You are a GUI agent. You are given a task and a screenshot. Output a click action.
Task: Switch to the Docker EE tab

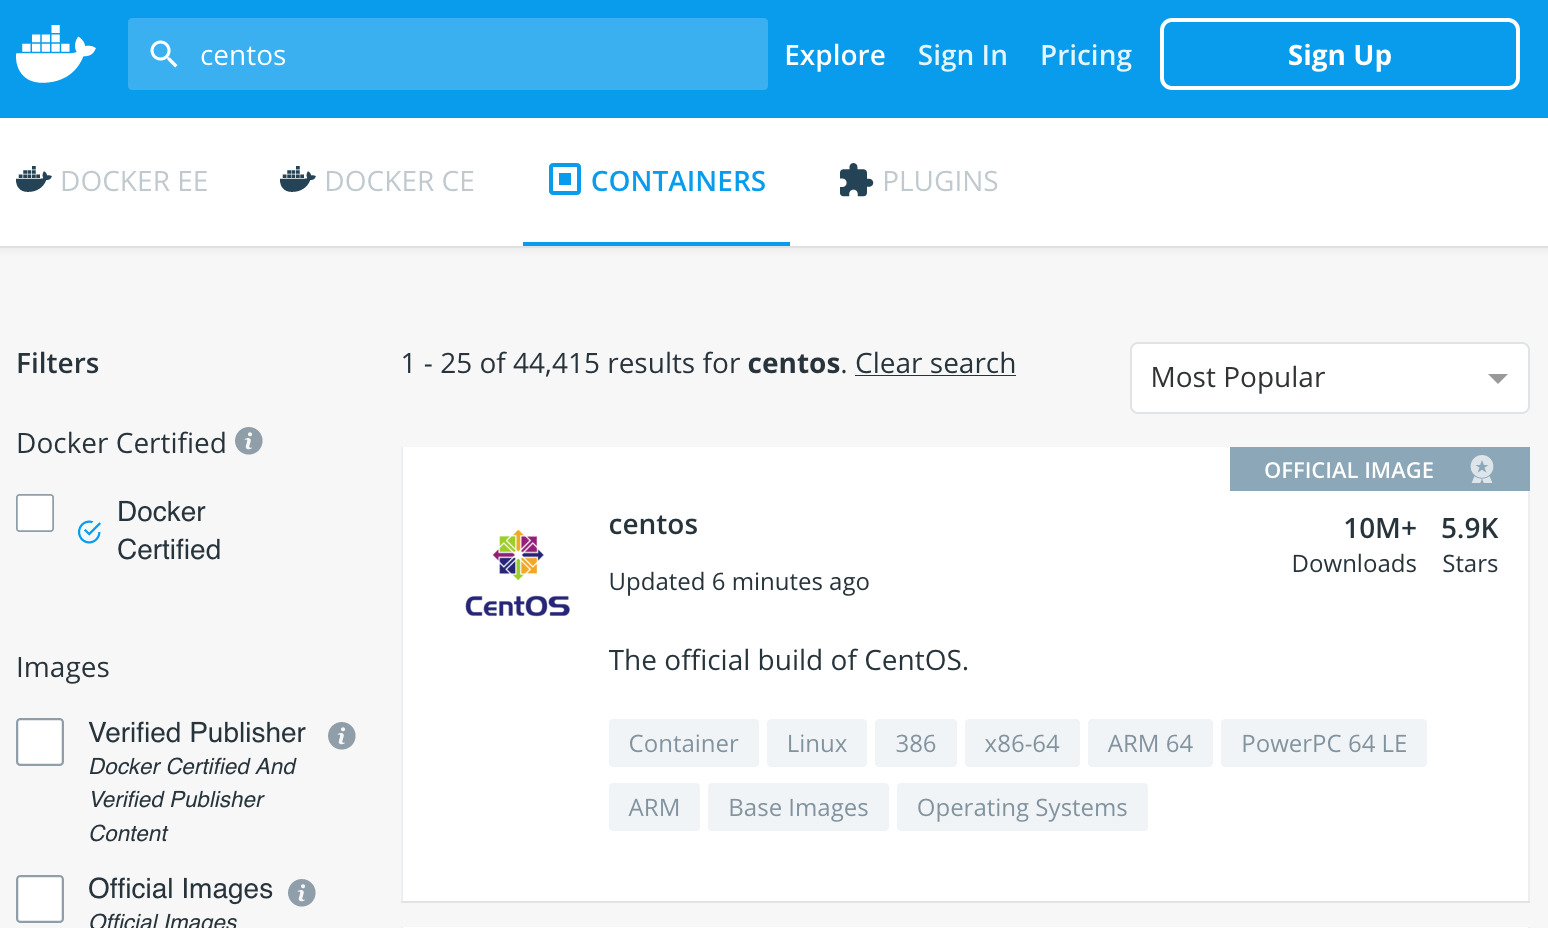pos(112,181)
